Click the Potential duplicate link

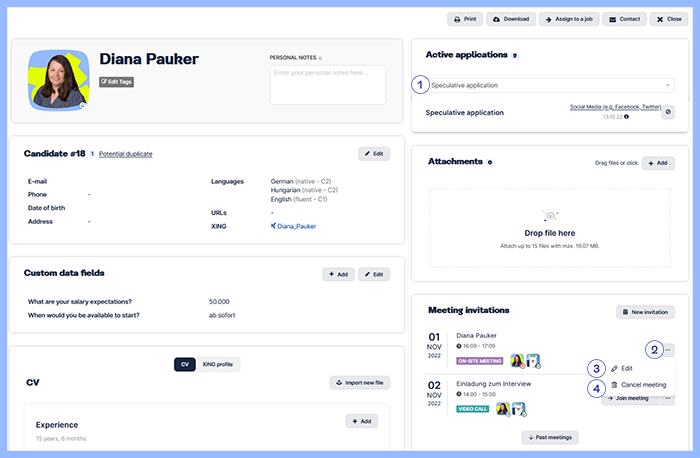126,154
